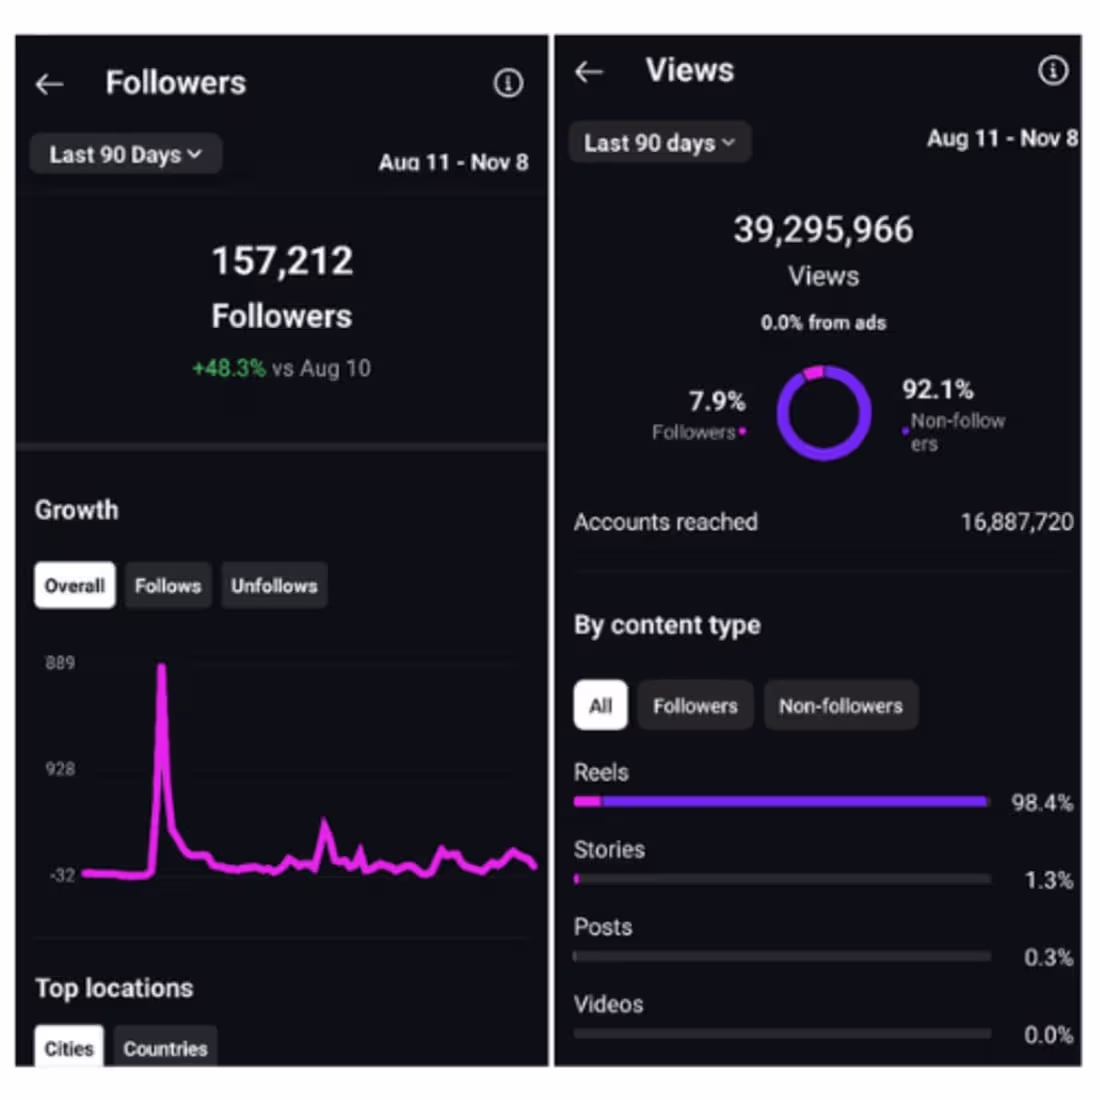Screen dimensions: 1100x1100
Task: Open info icon on Views screen
Action: click(1052, 71)
